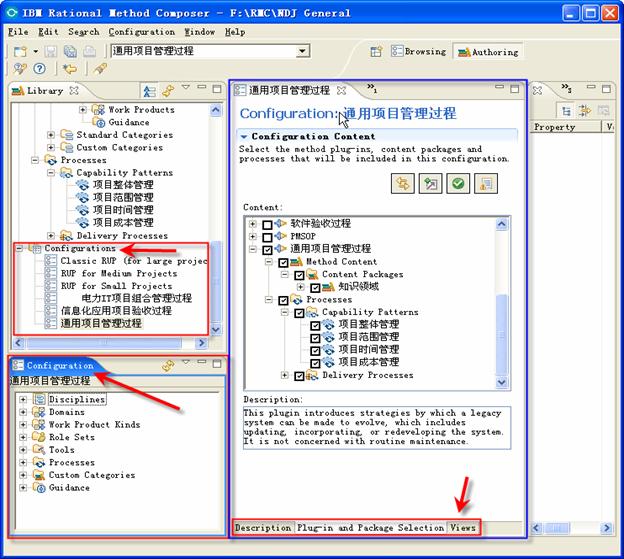Switch to the Authoring perspective
Image resolution: width=624 pixels, height=559 pixels.
488,52
